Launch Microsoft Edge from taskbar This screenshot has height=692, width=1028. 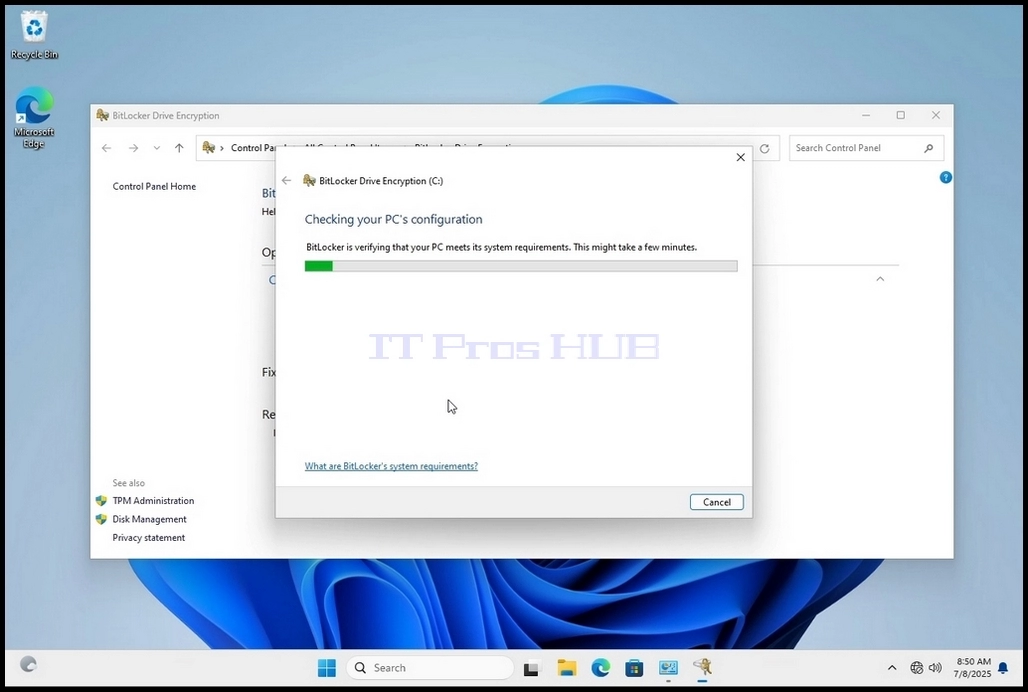(x=601, y=668)
